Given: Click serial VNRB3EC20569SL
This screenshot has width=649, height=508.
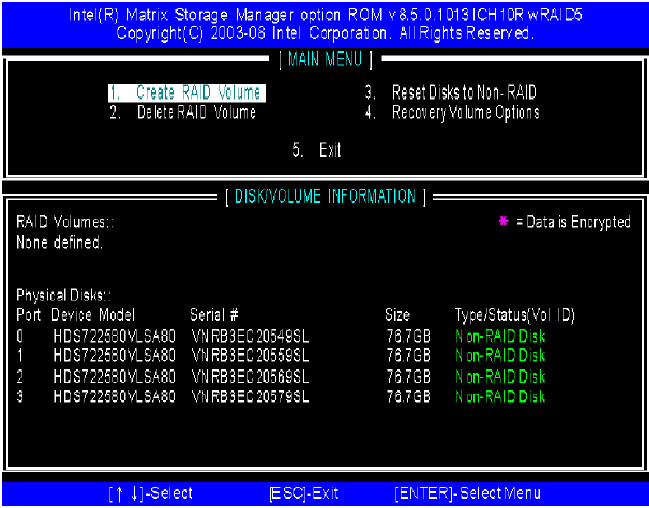Looking at the screenshot, I should coord(250,377).
